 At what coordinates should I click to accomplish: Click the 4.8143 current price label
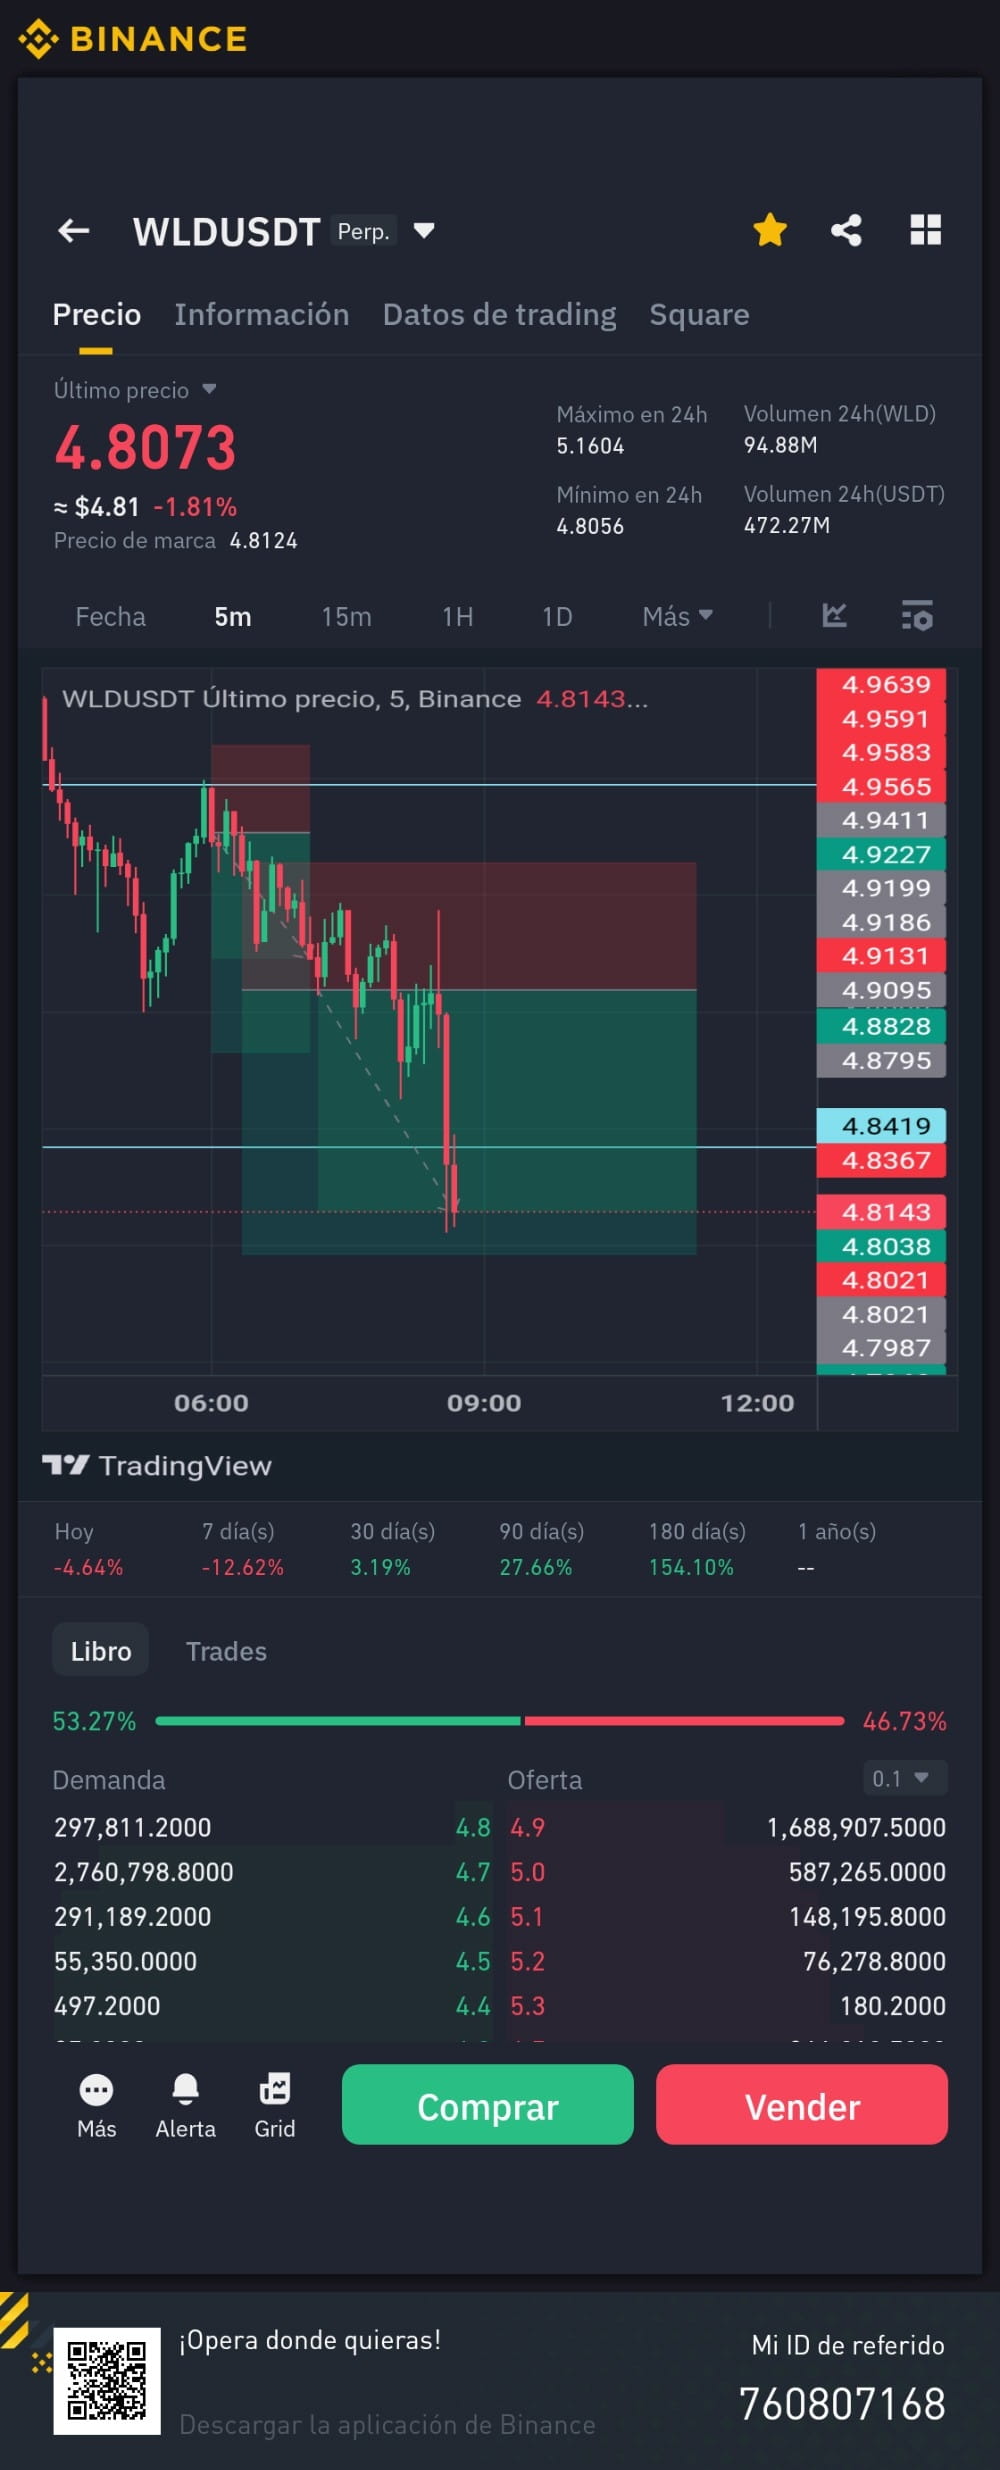point(881,1212)
